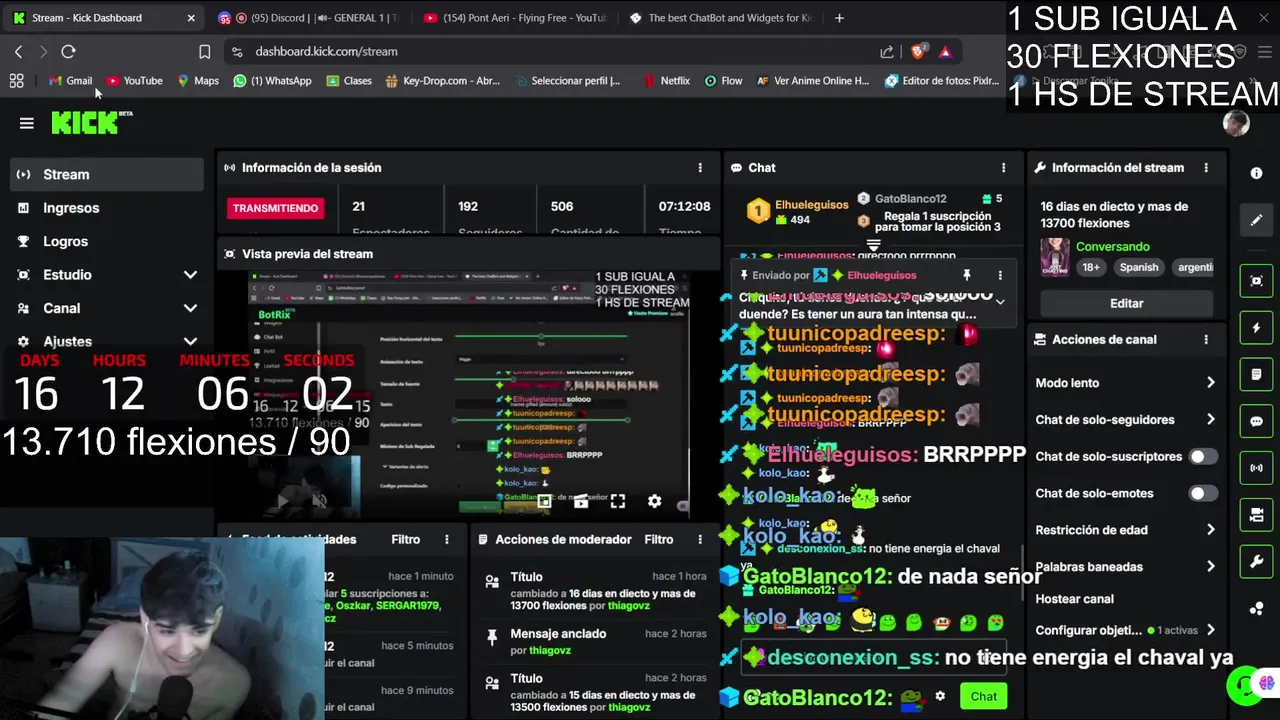Toggle the chat bubble icon in right sidebar
1280x720 pixels.
tap(1257, 421)
